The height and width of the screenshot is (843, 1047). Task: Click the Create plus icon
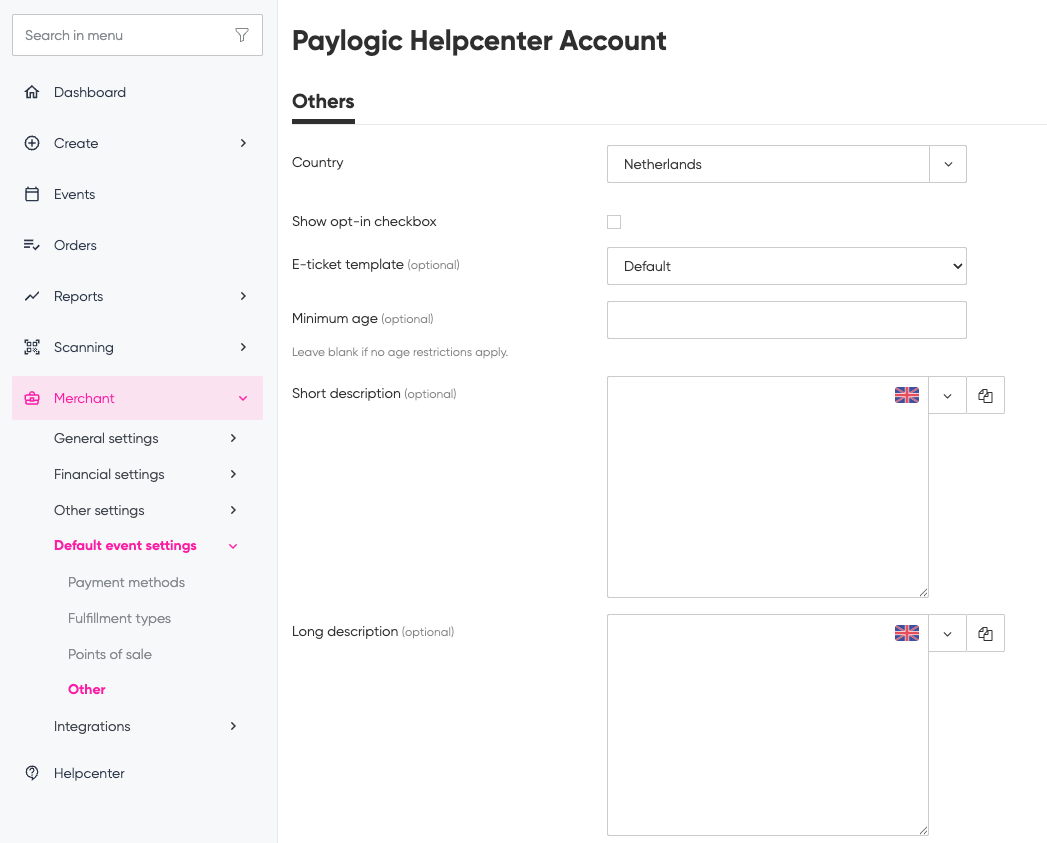32,143
